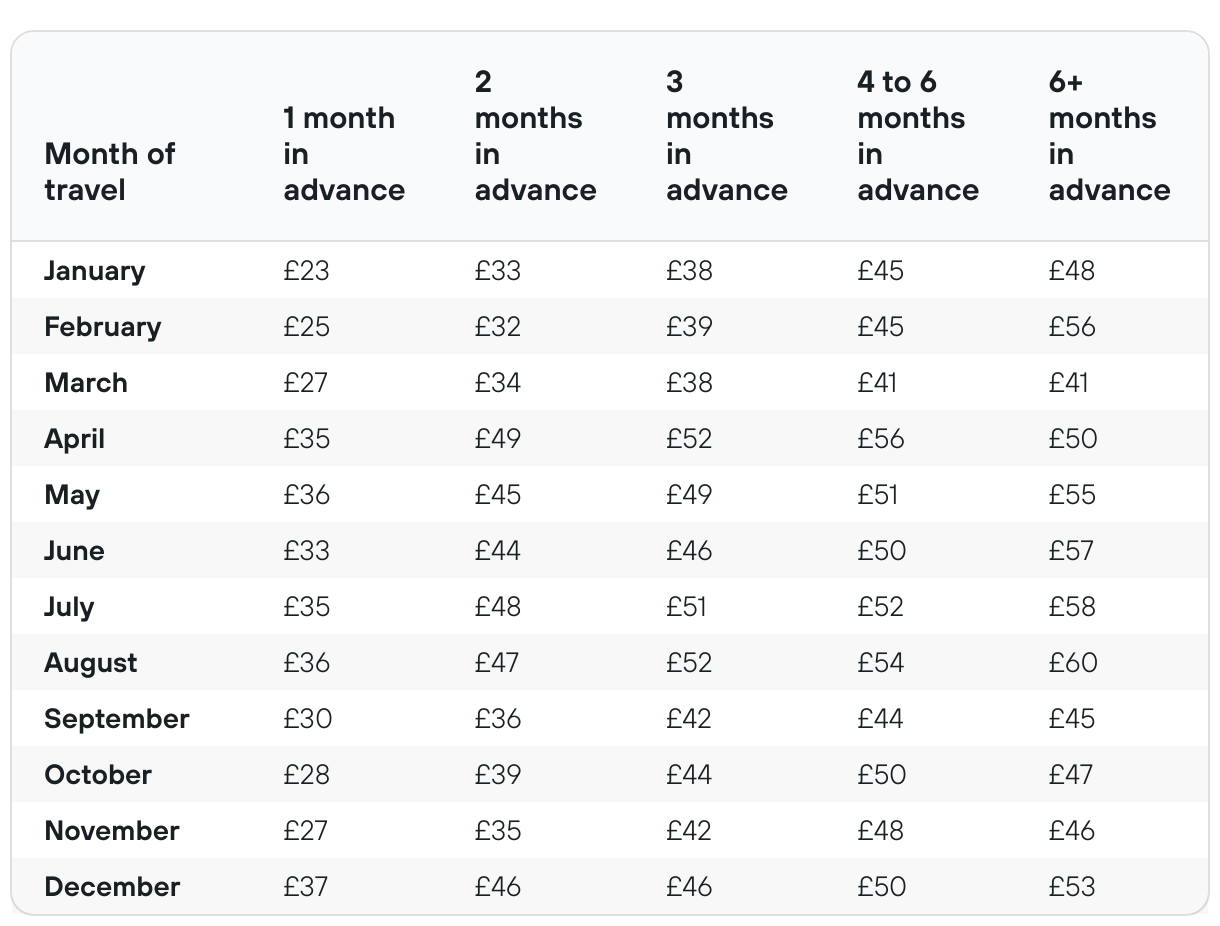Select December's £37 one-month-advance price

click(306, 887)
